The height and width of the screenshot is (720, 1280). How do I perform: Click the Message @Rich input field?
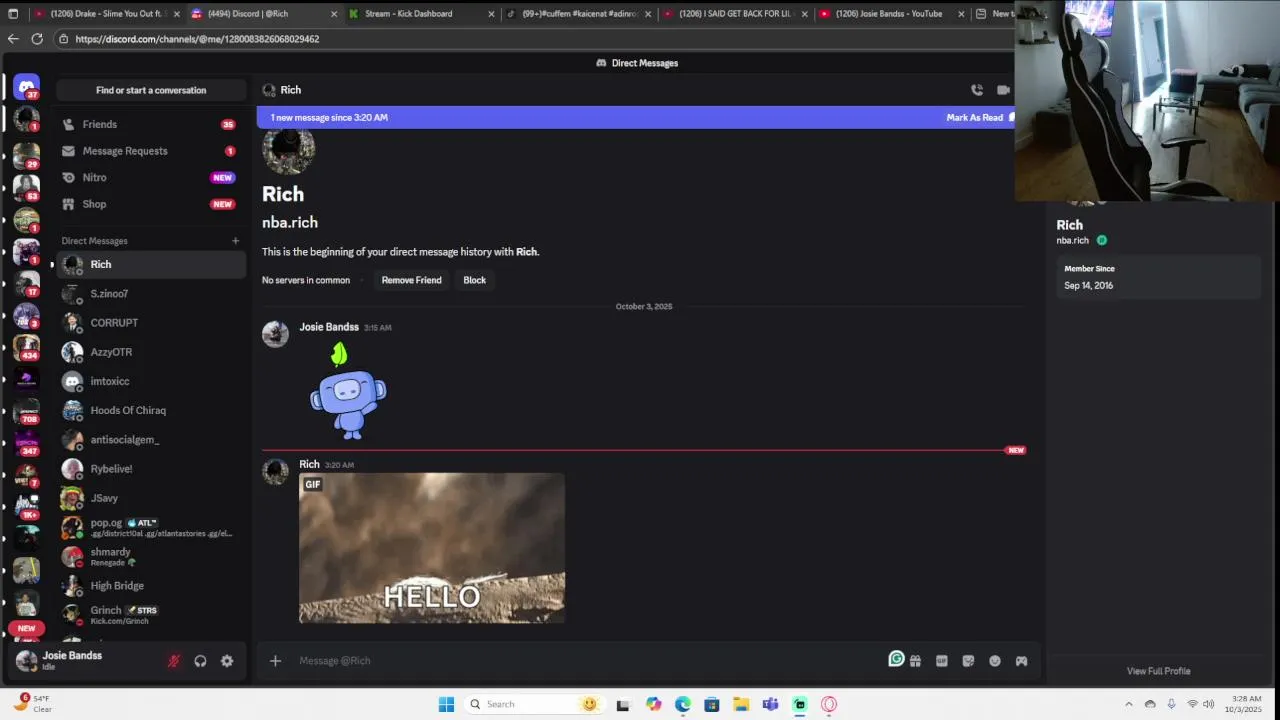590,661
